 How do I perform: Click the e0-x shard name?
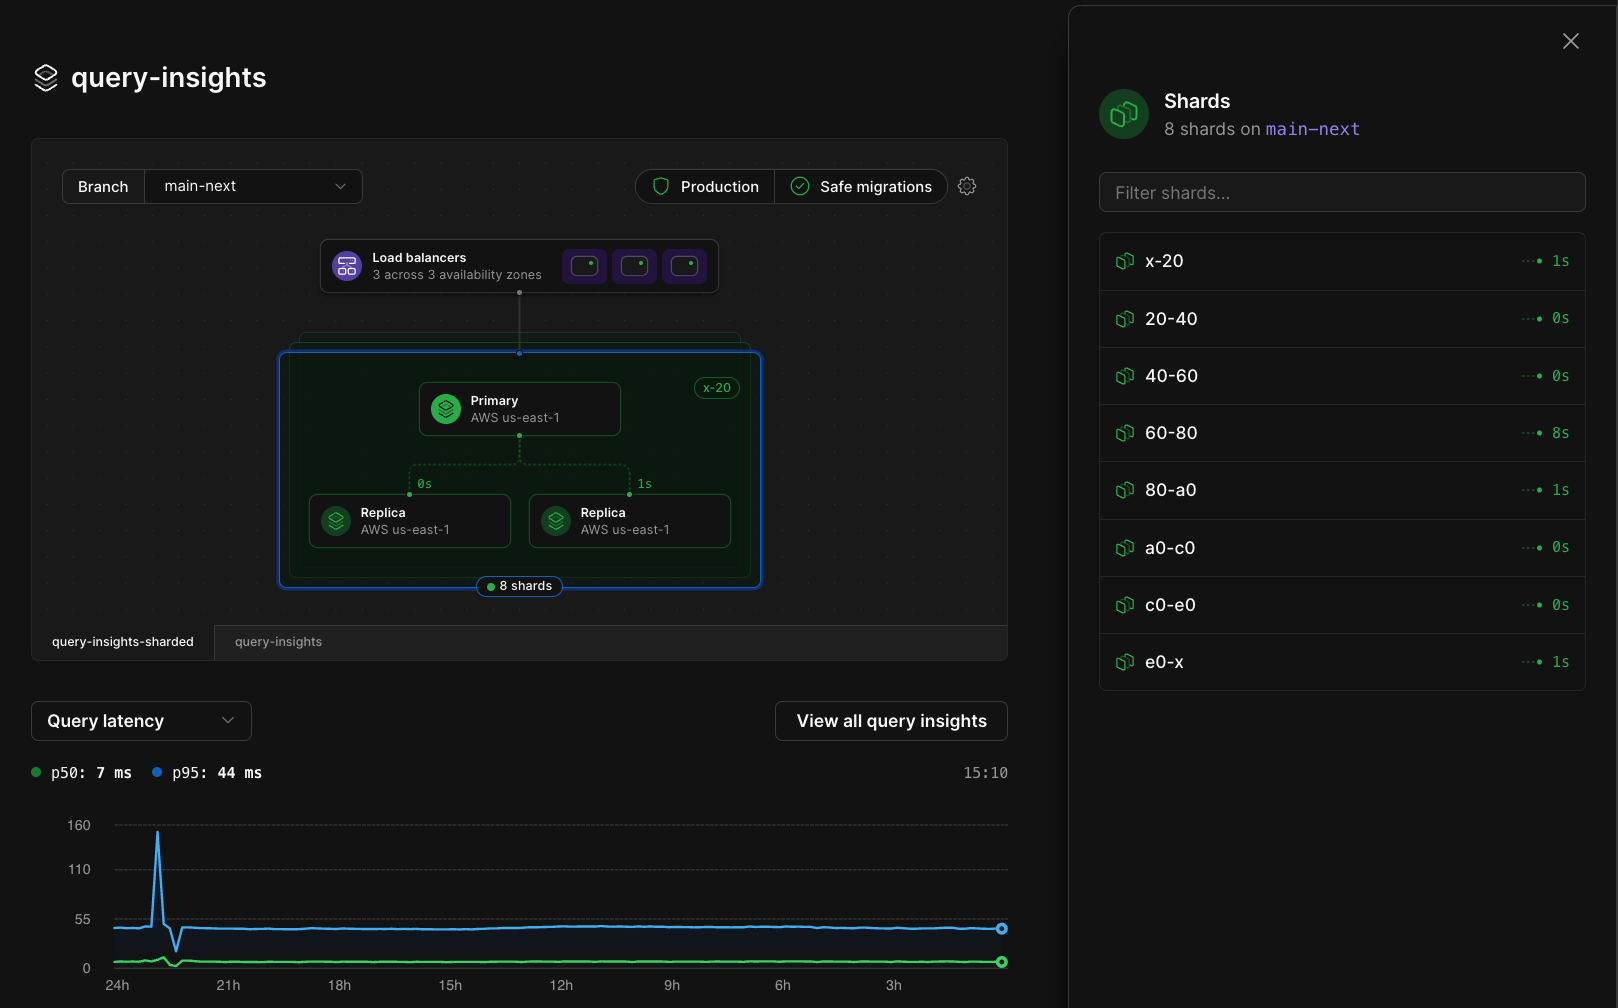tap(1164, 662)
